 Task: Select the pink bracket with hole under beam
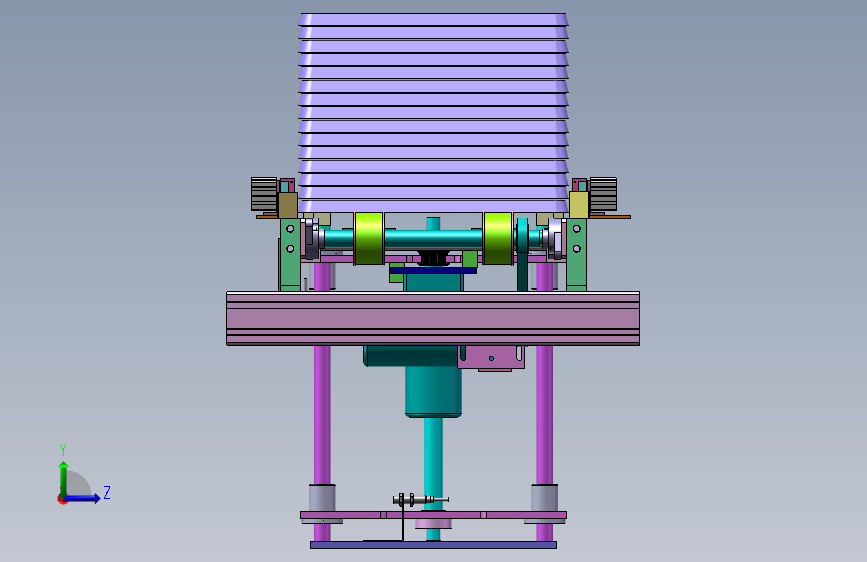coord(492,358)
